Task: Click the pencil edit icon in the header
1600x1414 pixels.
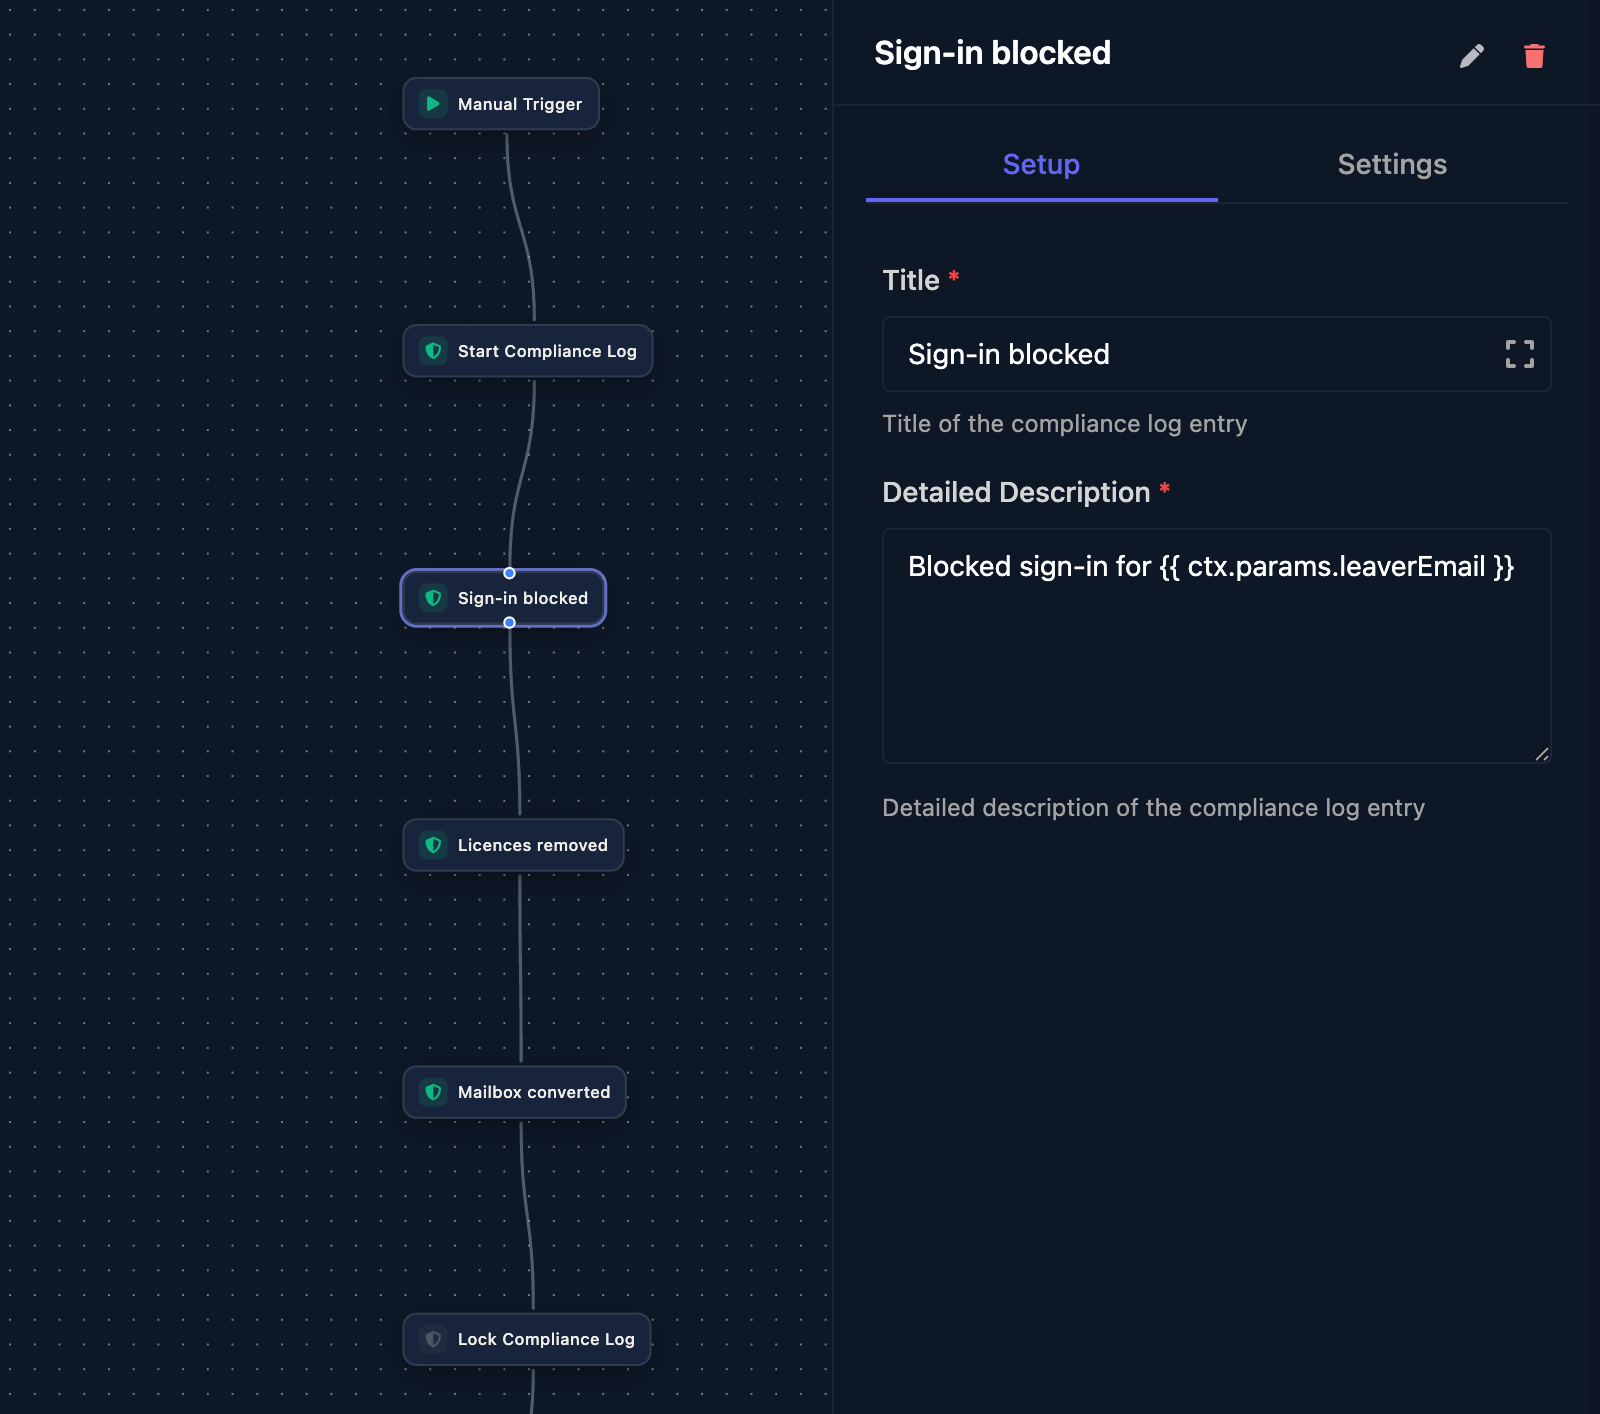Action: pyautogui.click(x=1471, y=56)
